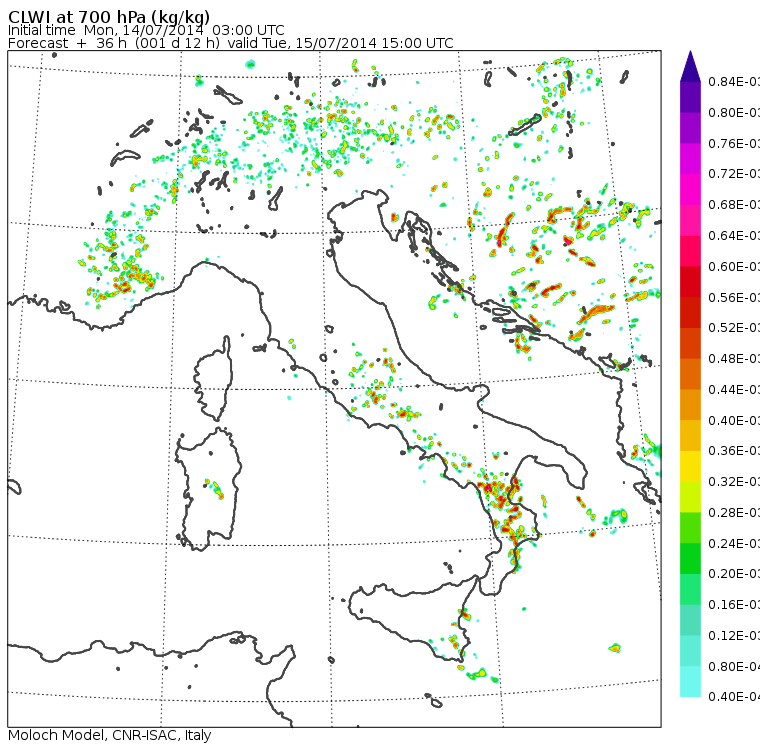
Task: Click the 0.52E-03 colorbar label
Action: tap(733, 328)
